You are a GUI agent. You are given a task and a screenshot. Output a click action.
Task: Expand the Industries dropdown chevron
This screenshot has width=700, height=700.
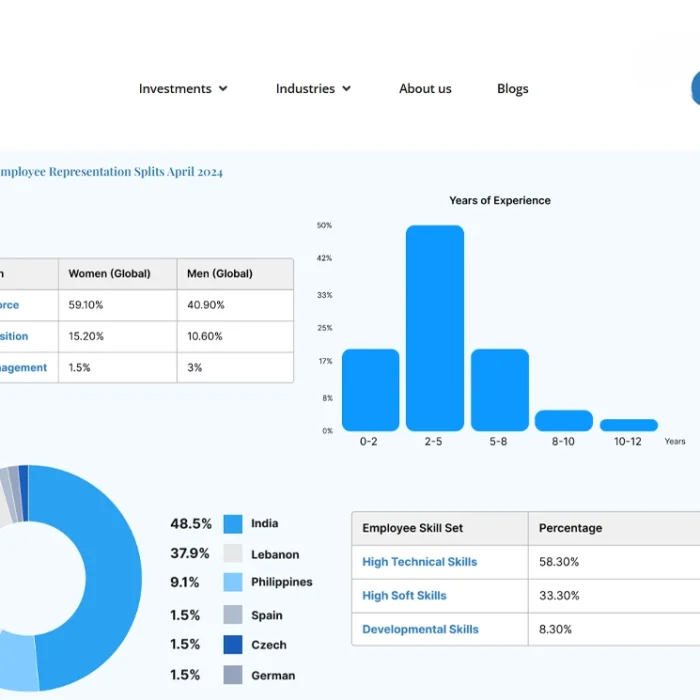(347, 89)
